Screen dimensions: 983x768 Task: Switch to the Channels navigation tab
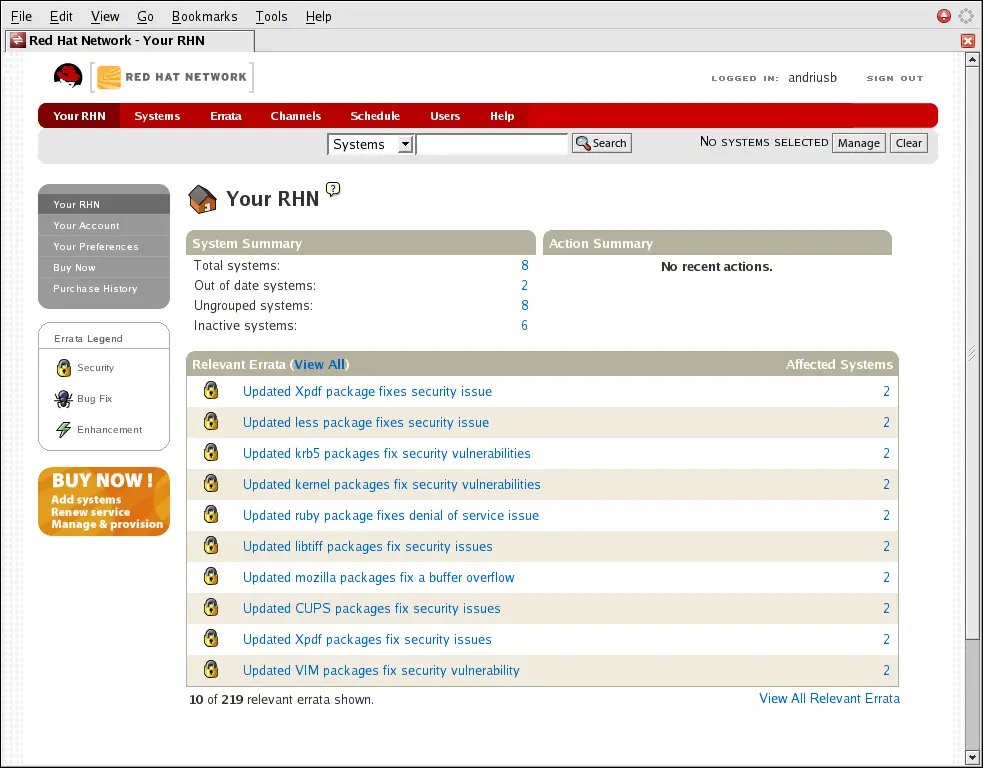click(x=295, y=116)
